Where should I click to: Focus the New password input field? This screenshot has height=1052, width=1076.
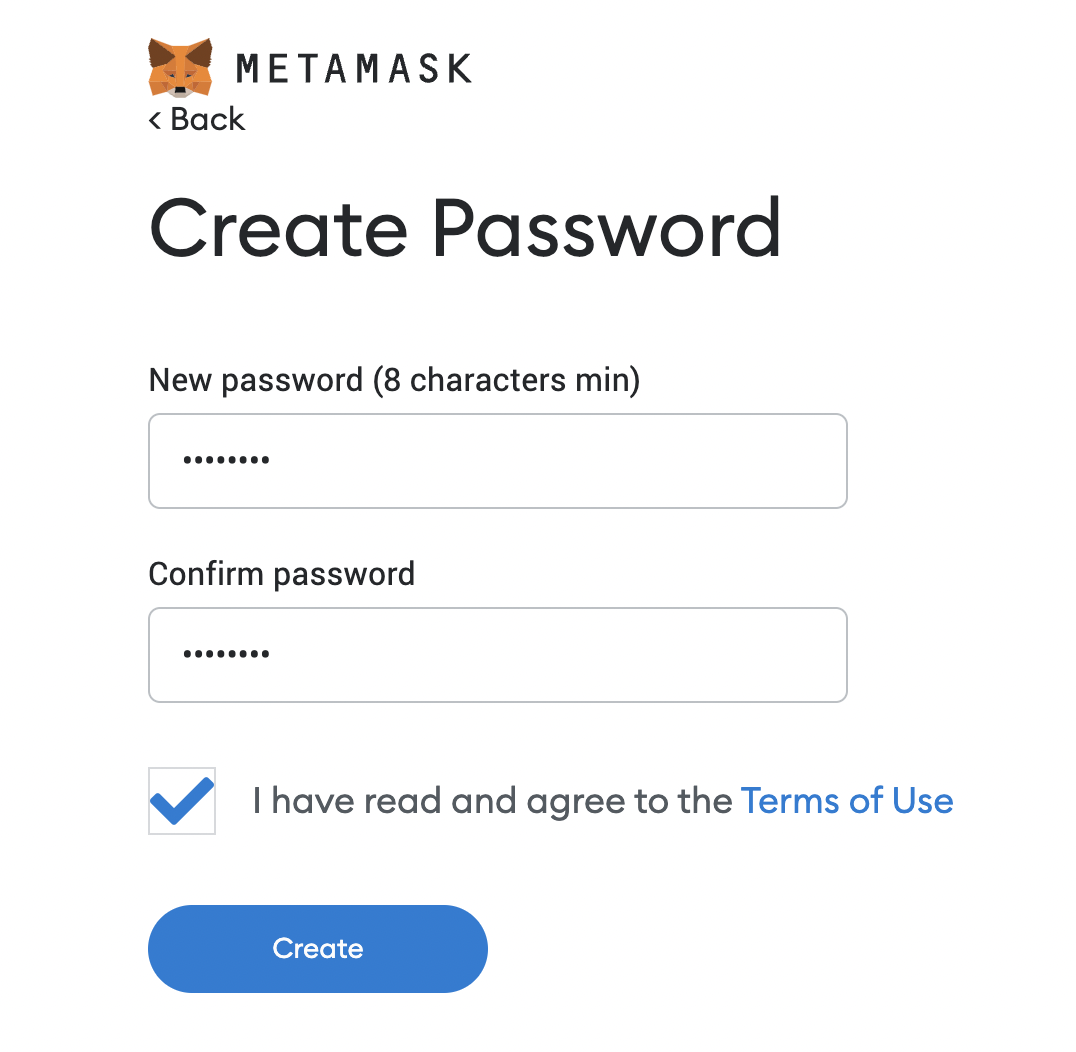497,461
